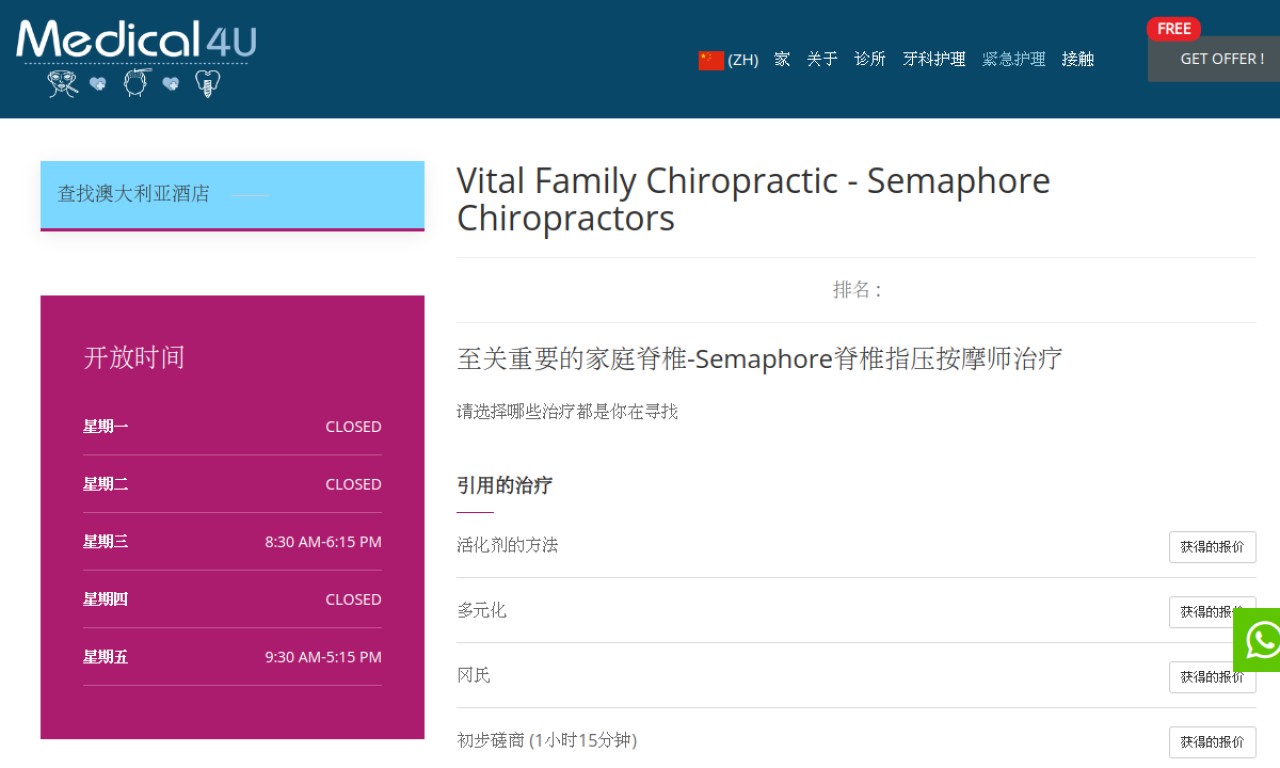
Task: Click the Vital Family Chiropractic heading
Action: coord(753,199)
